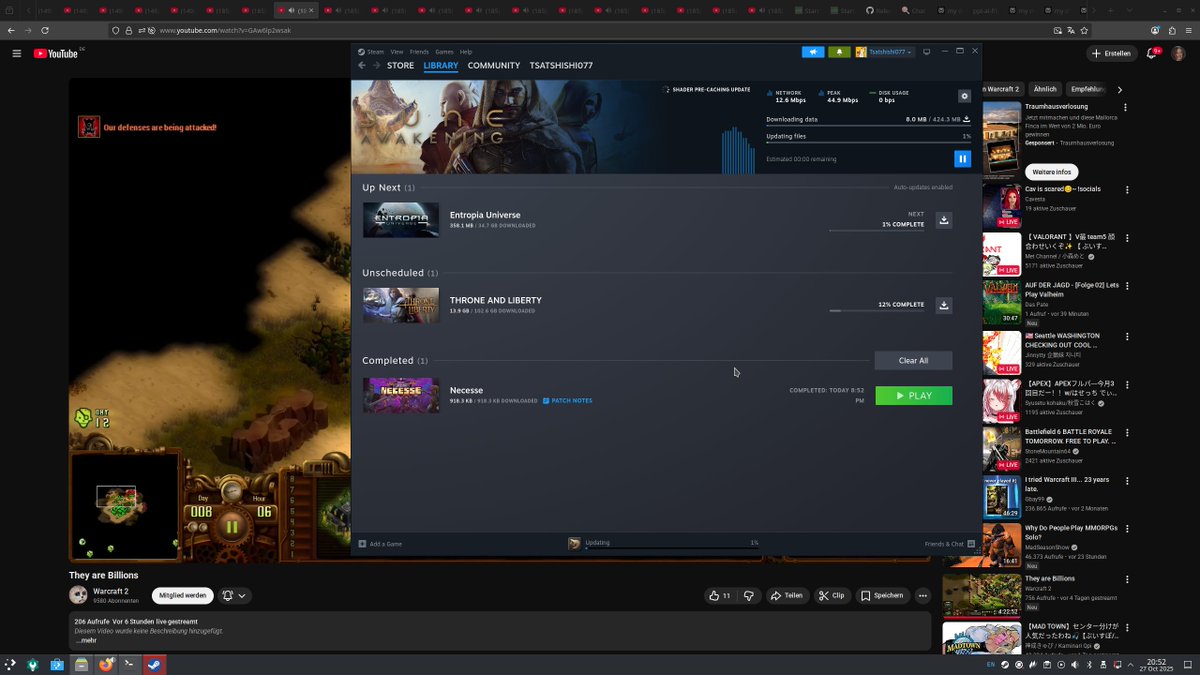The height and width of the screenshot is (675, 1200).
Task: Click taskbar clock 20:52
Action: (1156, 665)
